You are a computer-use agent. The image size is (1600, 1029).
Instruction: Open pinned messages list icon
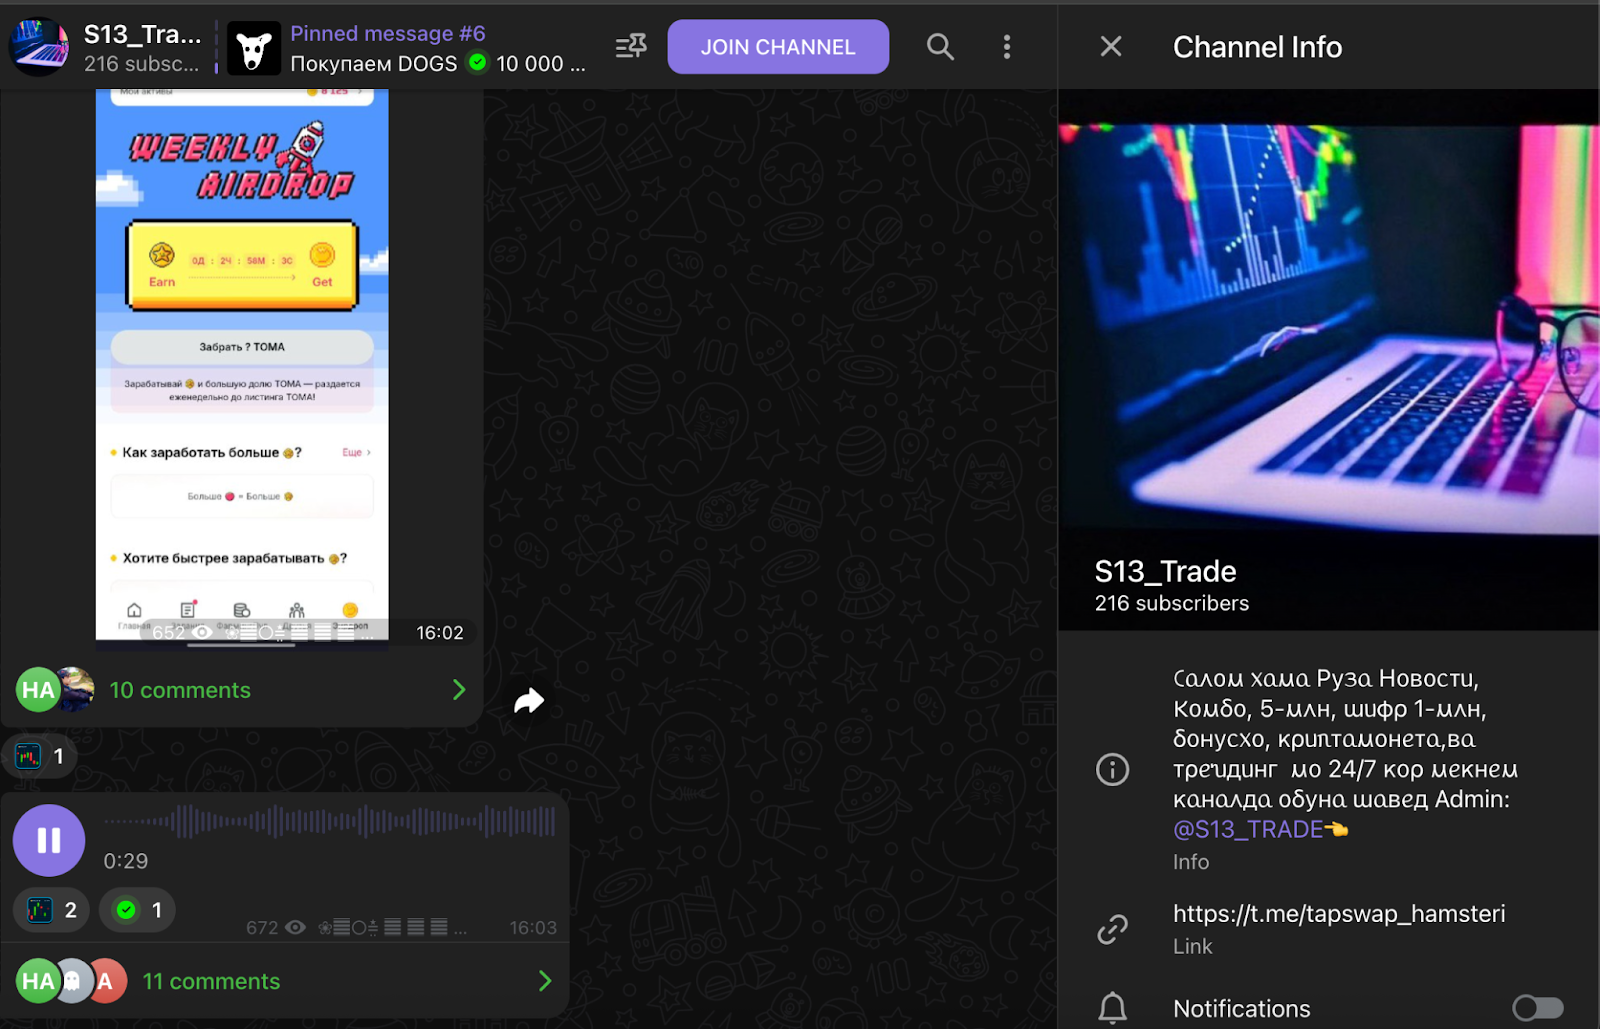631,47
